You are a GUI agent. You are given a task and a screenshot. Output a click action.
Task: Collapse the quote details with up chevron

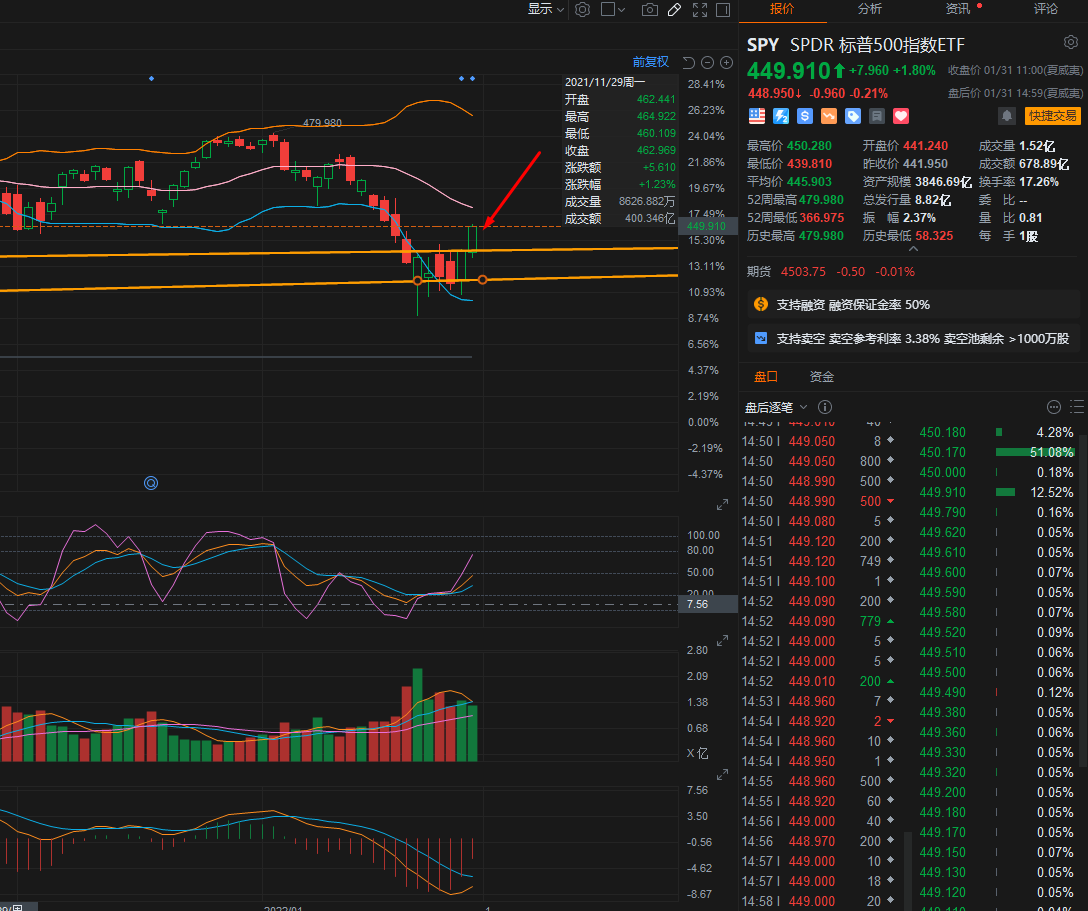coord(913,248)
